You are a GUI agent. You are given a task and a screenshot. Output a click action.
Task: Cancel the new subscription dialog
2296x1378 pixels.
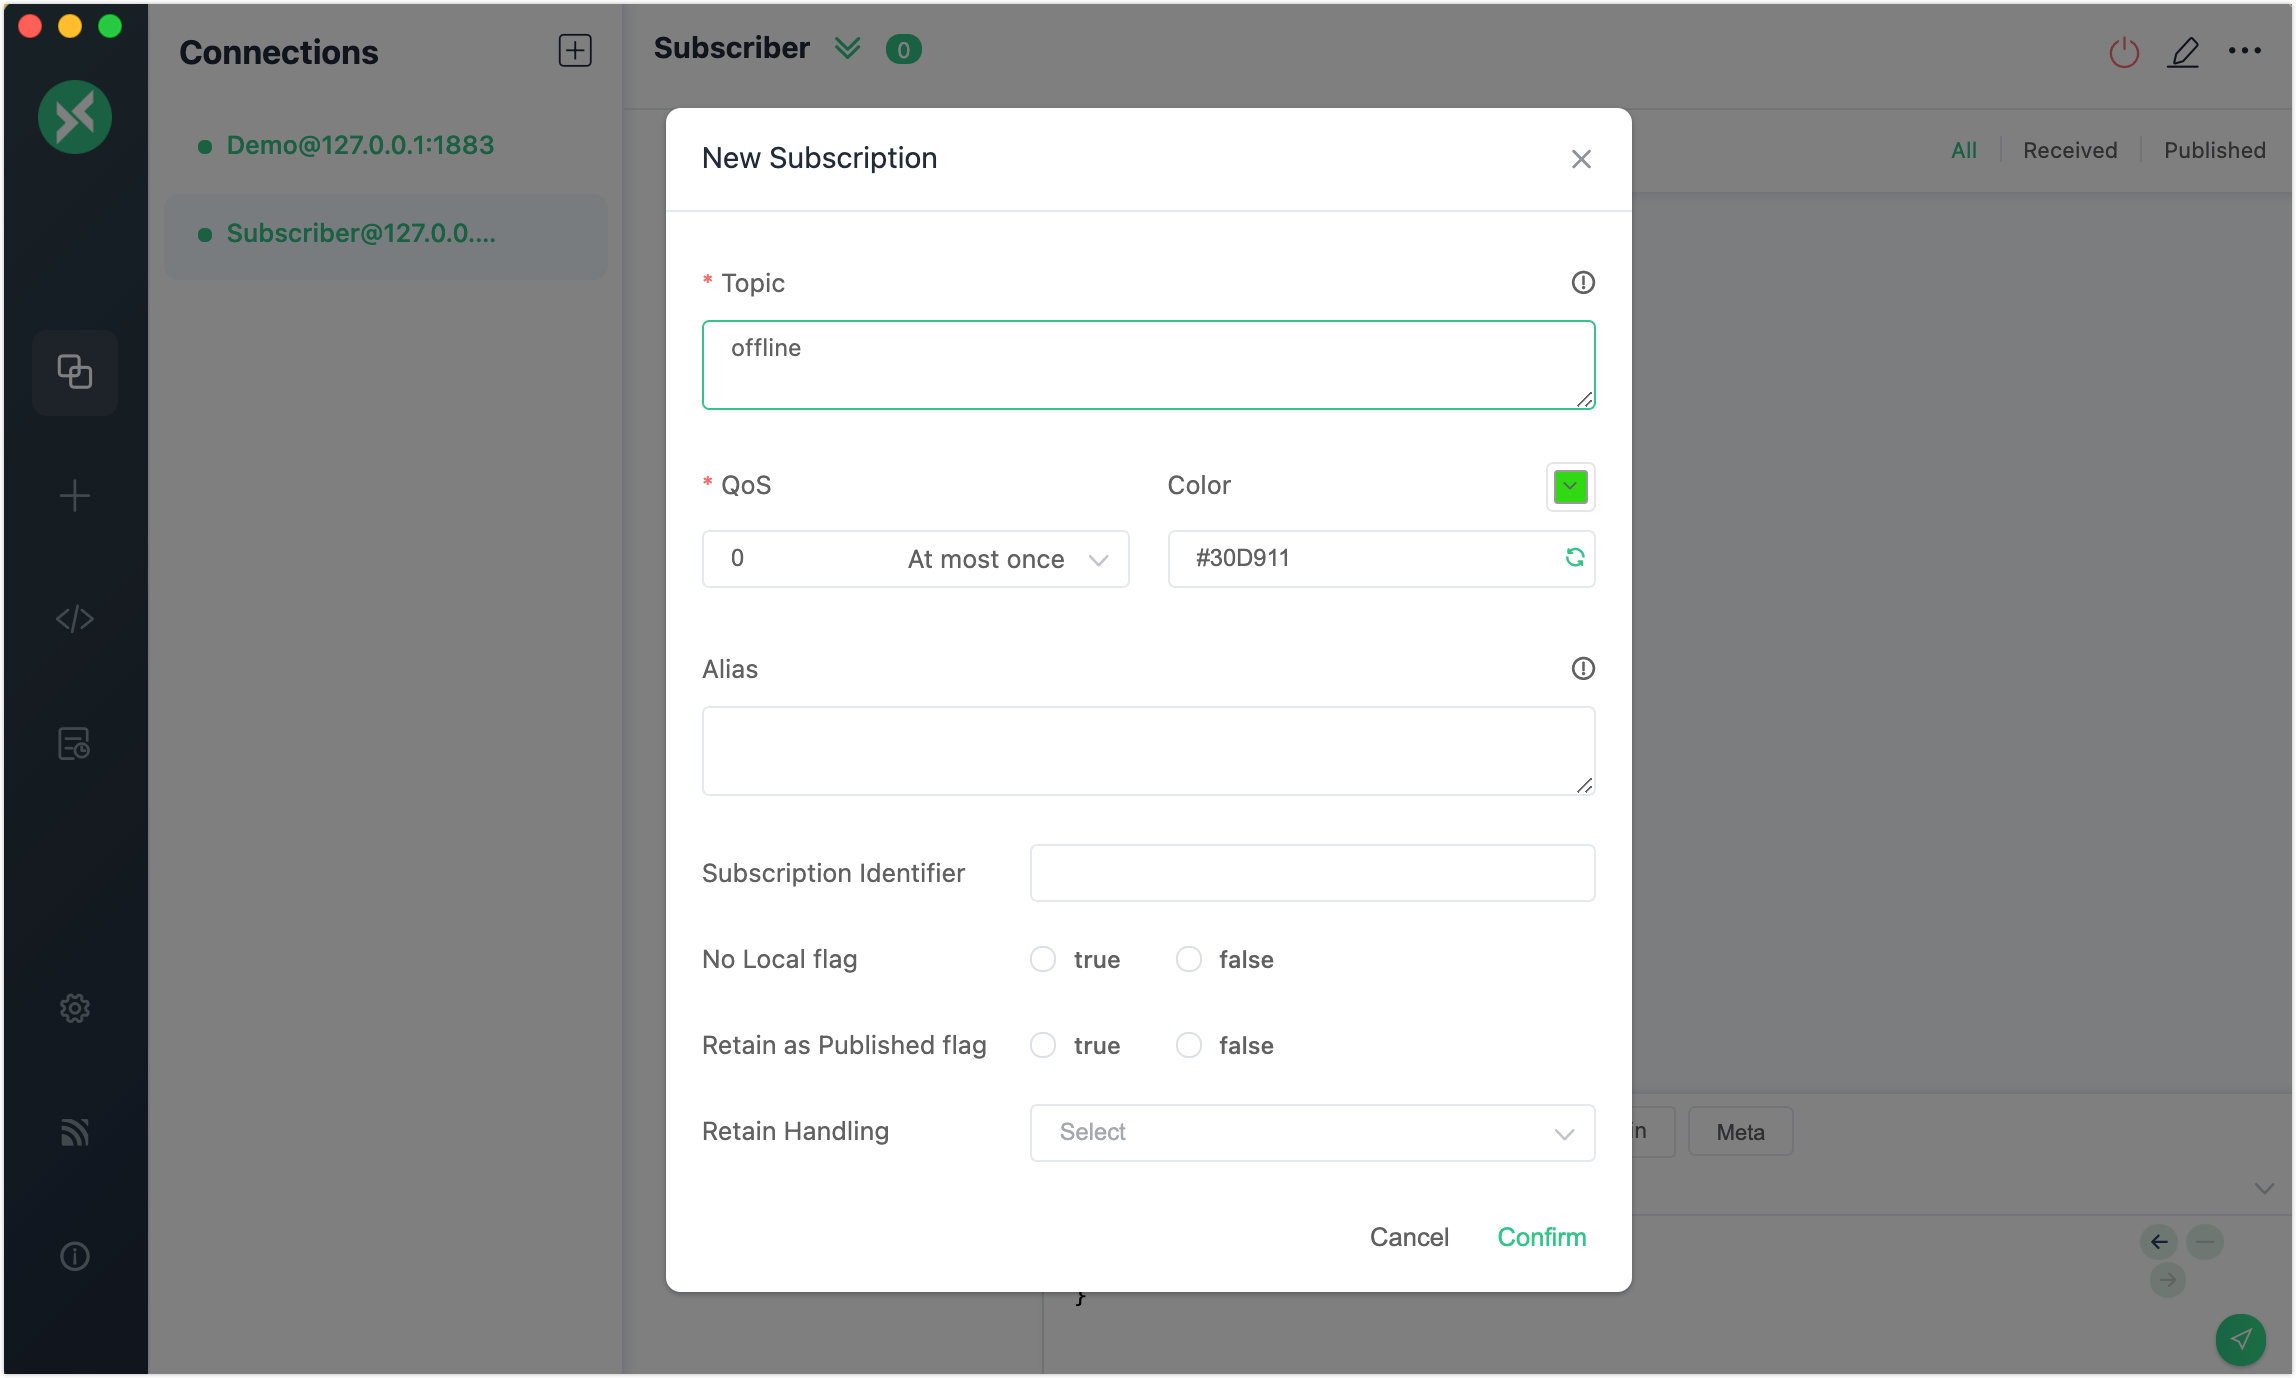coord(1408,1237)
